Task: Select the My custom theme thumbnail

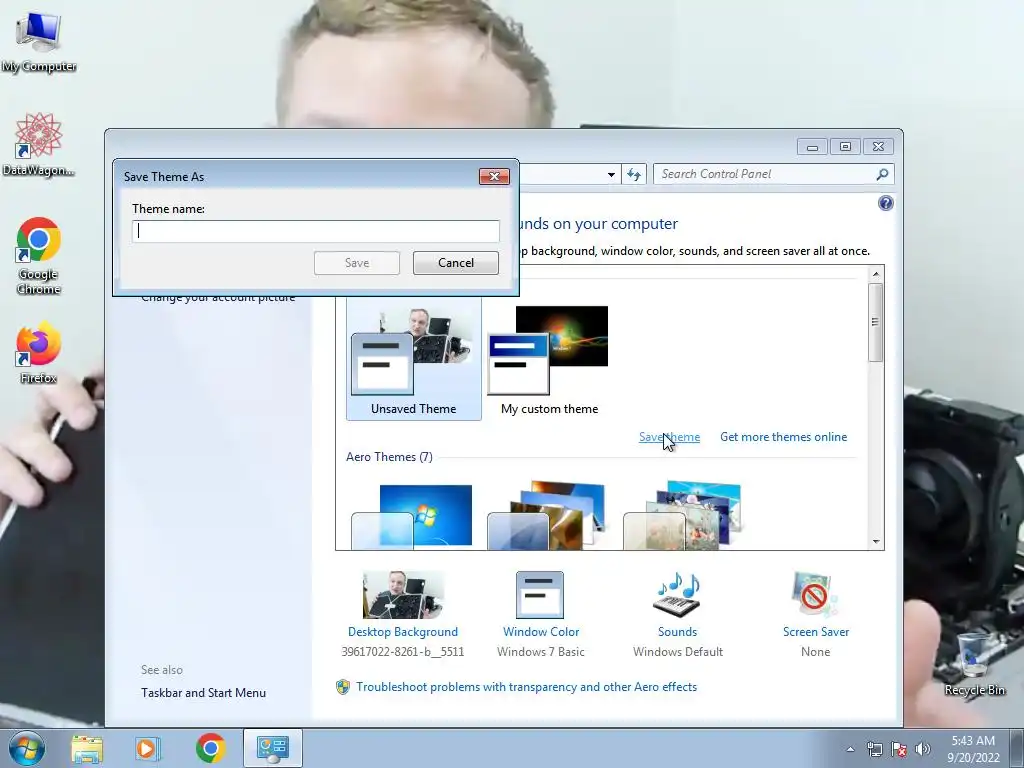Action: coord(549,358)
